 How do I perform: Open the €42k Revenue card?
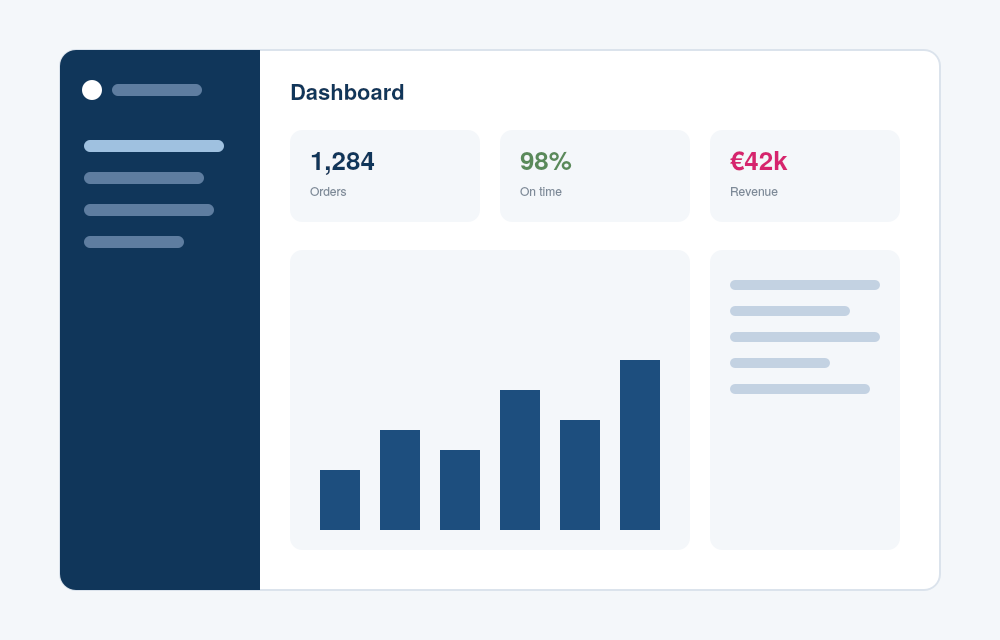click(x=805, y=176)
